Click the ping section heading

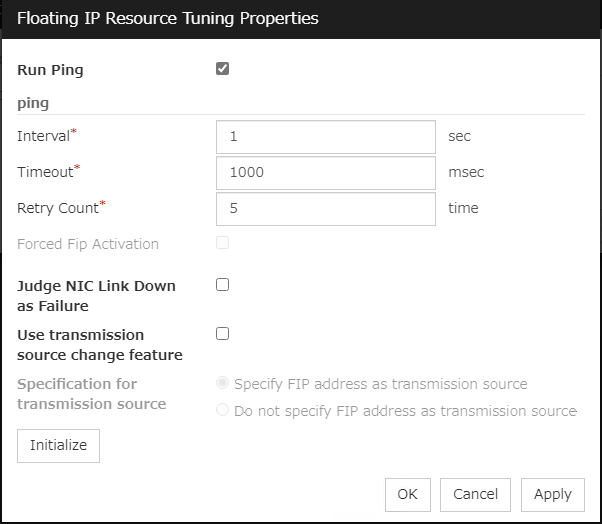[x=33, y=102]
